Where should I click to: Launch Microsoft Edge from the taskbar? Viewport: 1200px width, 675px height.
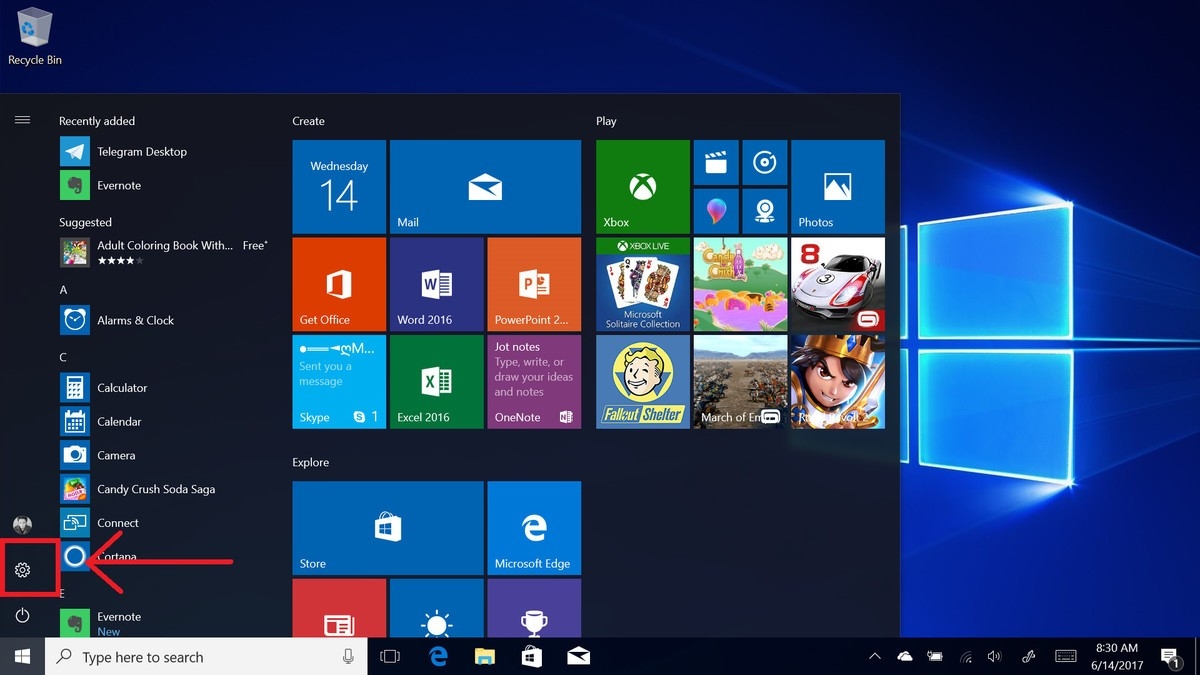point(438,656)
